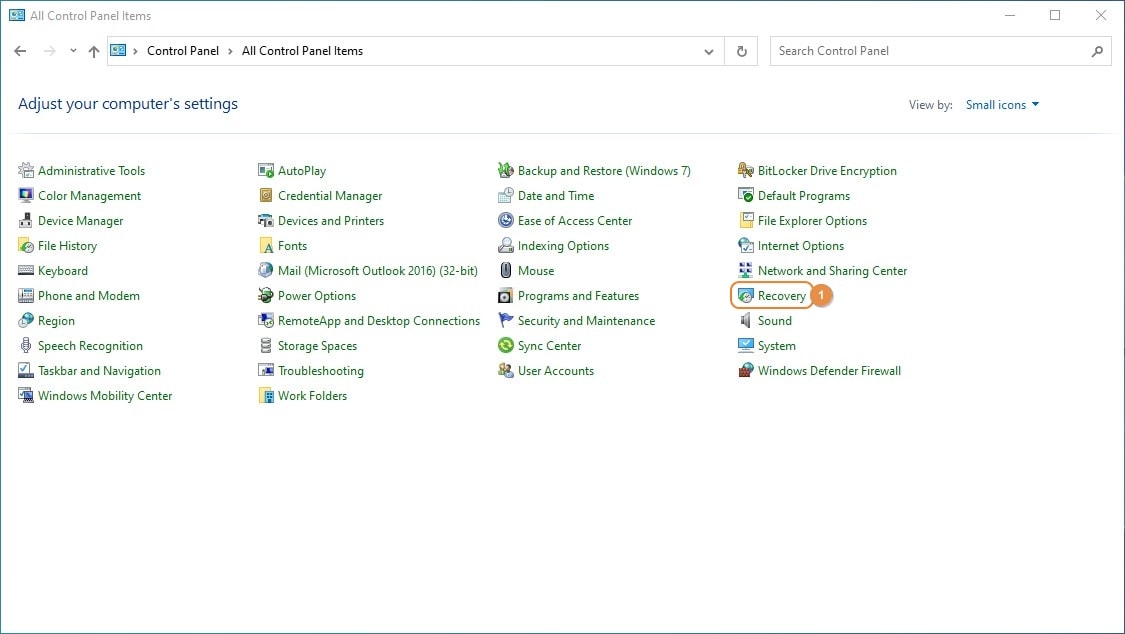Click the Devices and Printers icon
Image resolution: width=1125 pixels, height=634 pixels.
point(266,221)
